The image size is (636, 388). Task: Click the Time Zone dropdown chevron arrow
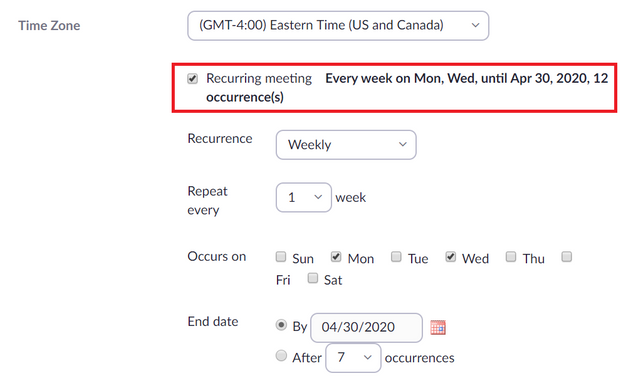(x=475, y=26)
